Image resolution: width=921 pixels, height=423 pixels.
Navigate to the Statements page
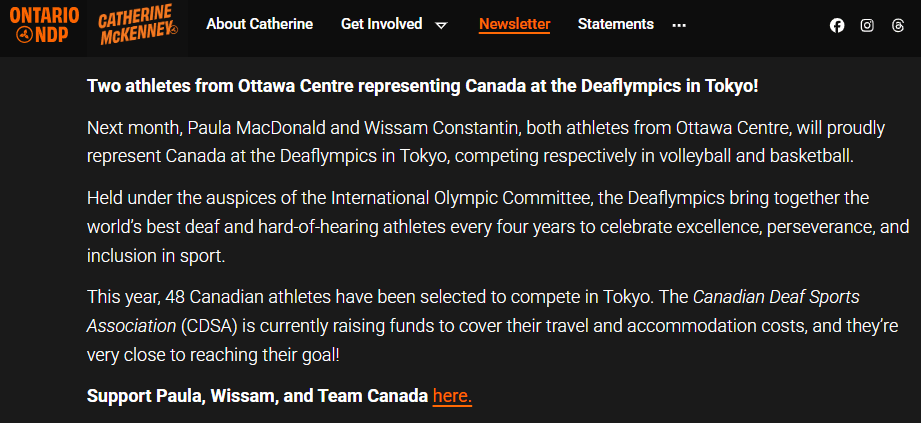(615, 24)
